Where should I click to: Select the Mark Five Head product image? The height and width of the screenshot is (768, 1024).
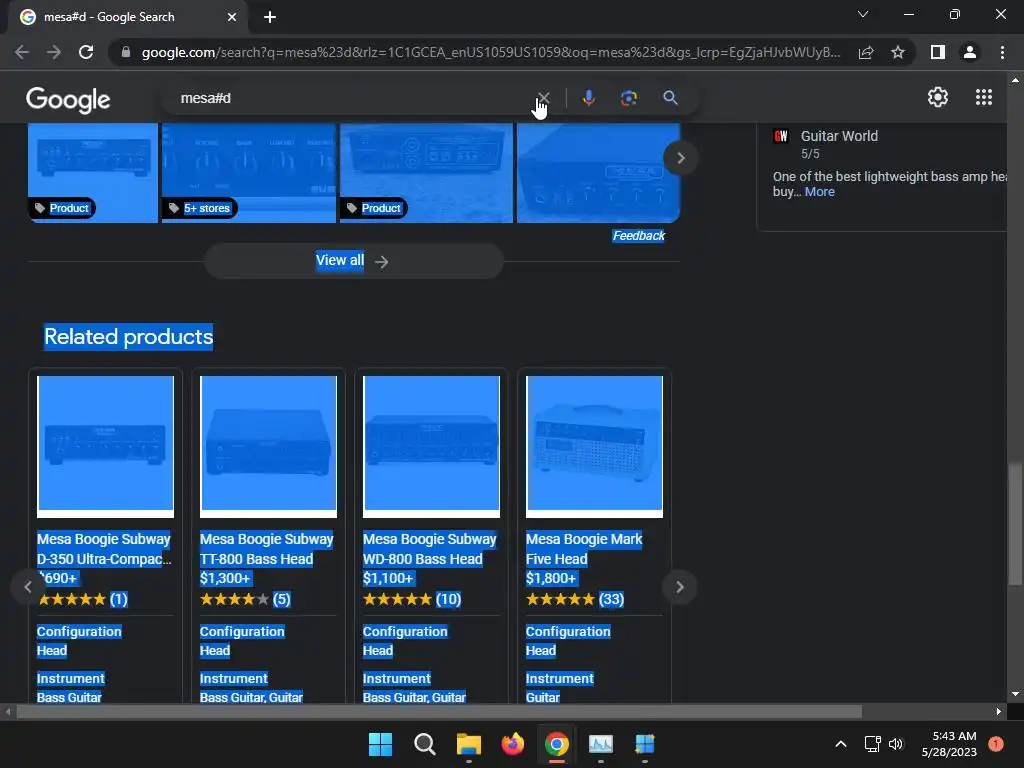point(594,446)
